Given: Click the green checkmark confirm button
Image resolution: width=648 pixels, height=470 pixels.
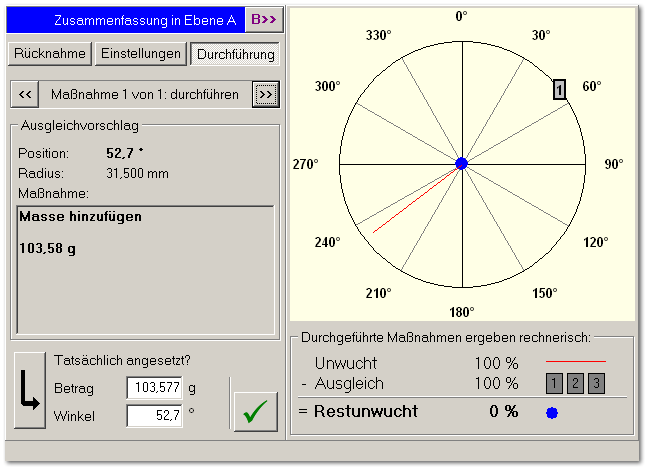Looking at the screenshot, I should tap(255, 411).
